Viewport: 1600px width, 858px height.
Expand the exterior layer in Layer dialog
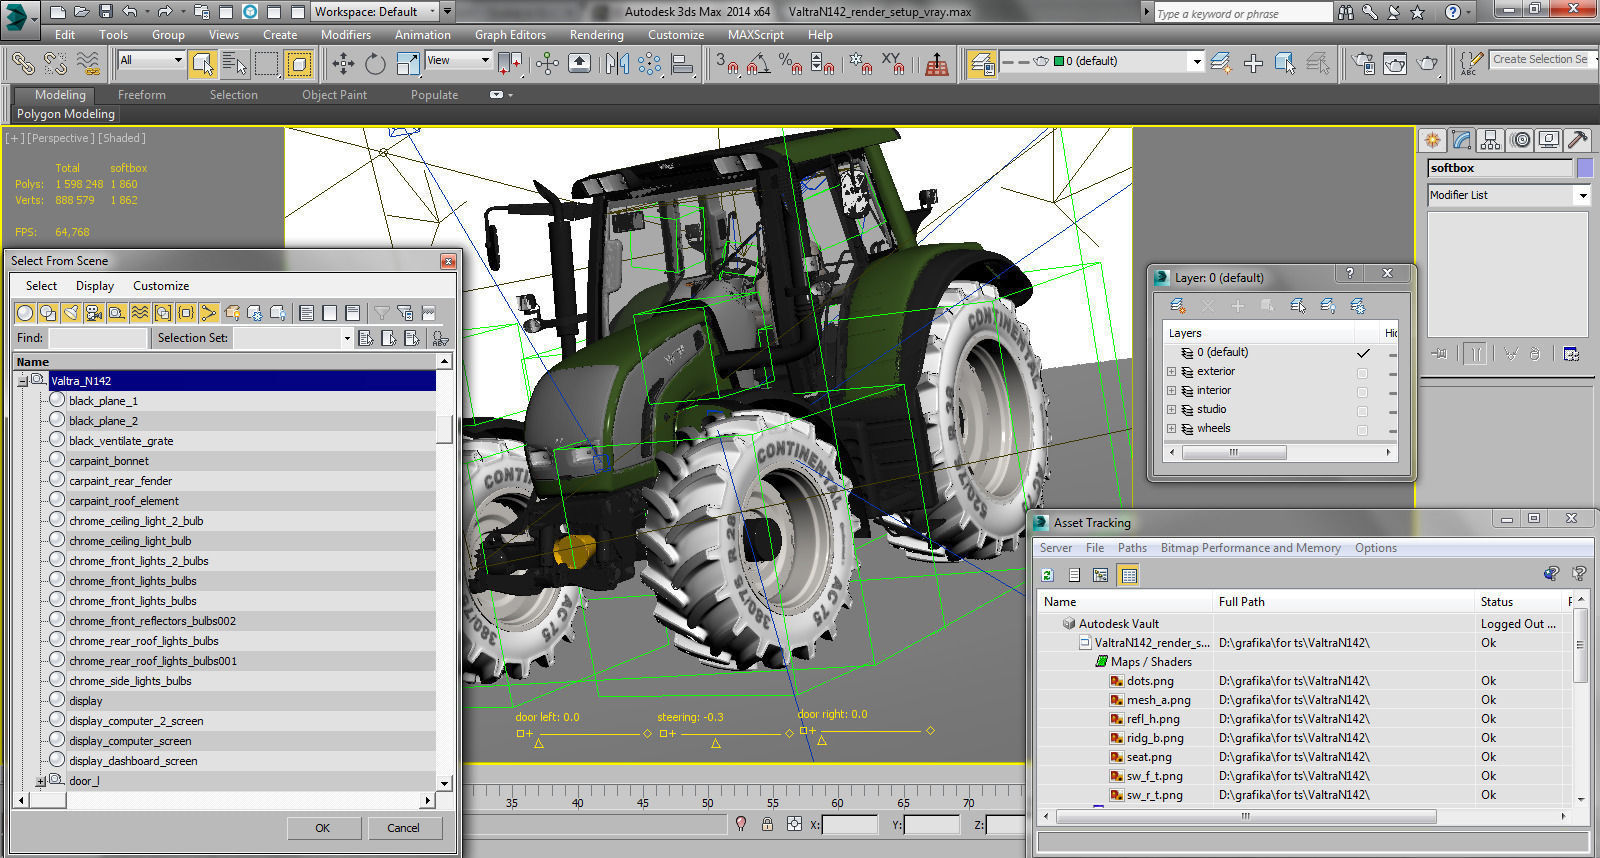pyautogui.click(x=1171, y=372)
